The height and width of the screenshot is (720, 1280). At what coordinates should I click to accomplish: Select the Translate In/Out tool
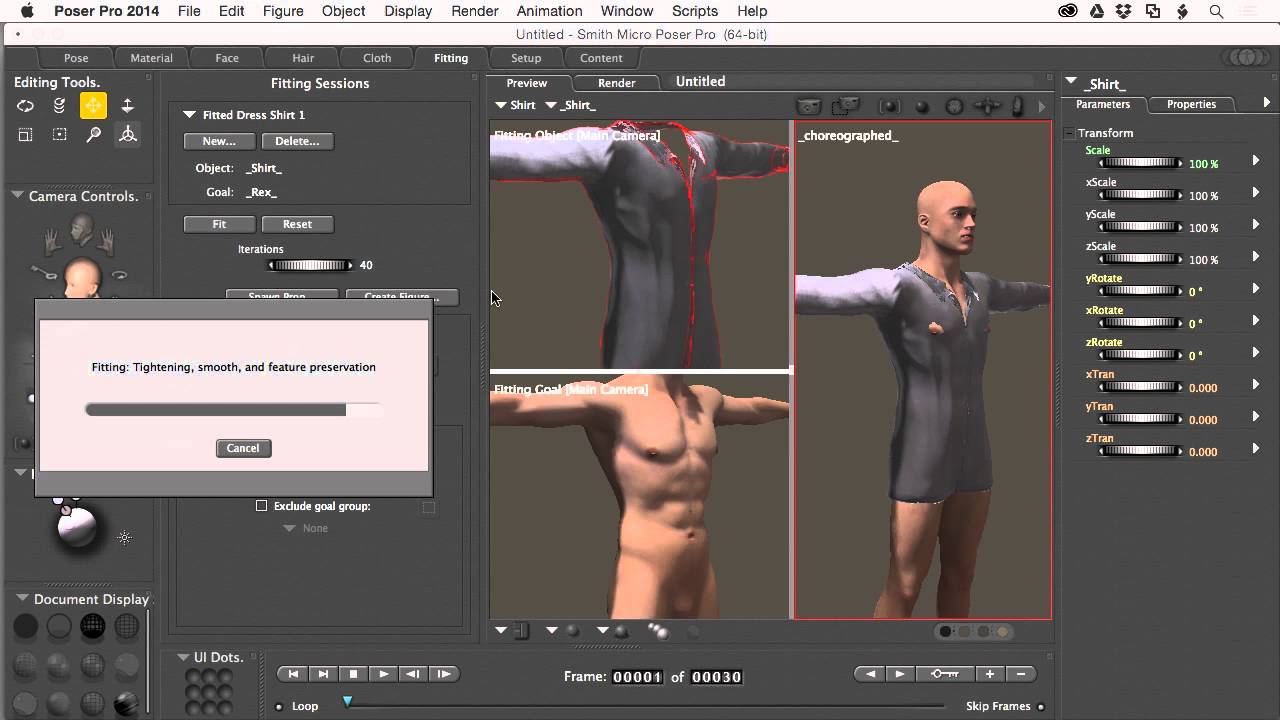click(x=127, y=106)
